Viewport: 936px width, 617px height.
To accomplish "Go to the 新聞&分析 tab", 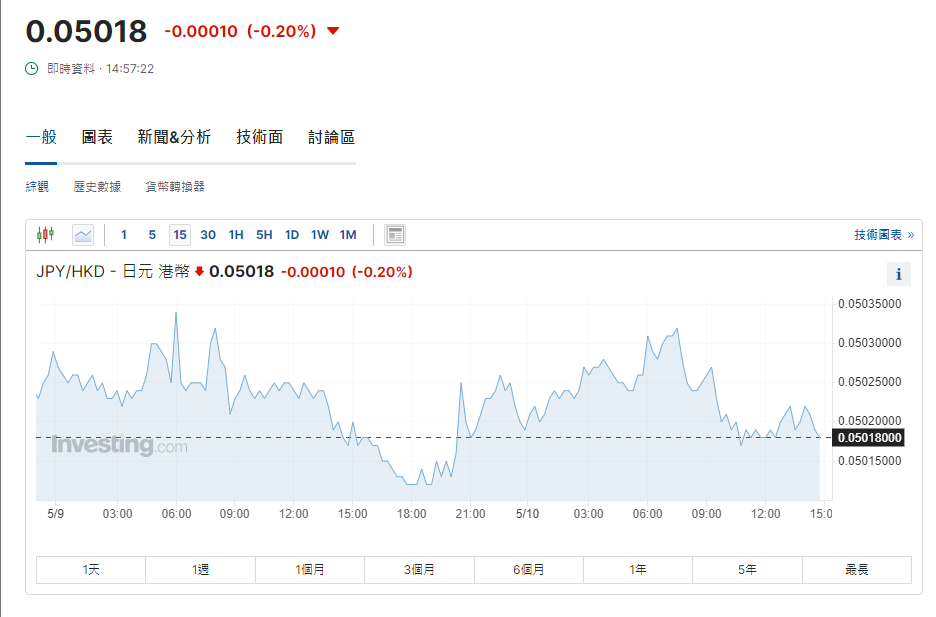I will pyautogui.click(x=174, y=138).
